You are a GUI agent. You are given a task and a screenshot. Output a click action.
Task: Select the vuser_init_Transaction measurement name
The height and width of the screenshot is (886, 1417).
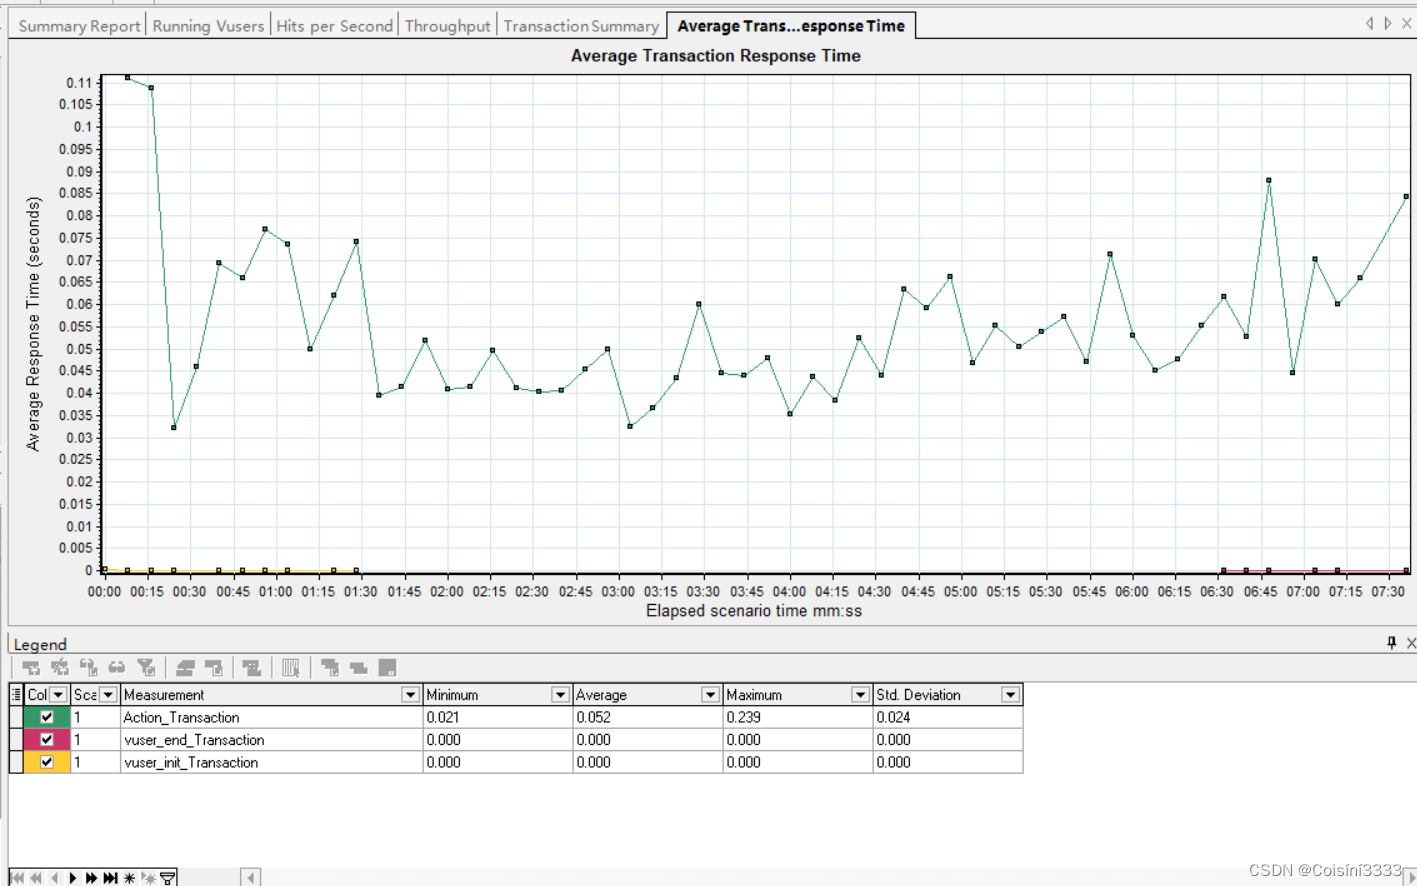(x=191, y=762)
